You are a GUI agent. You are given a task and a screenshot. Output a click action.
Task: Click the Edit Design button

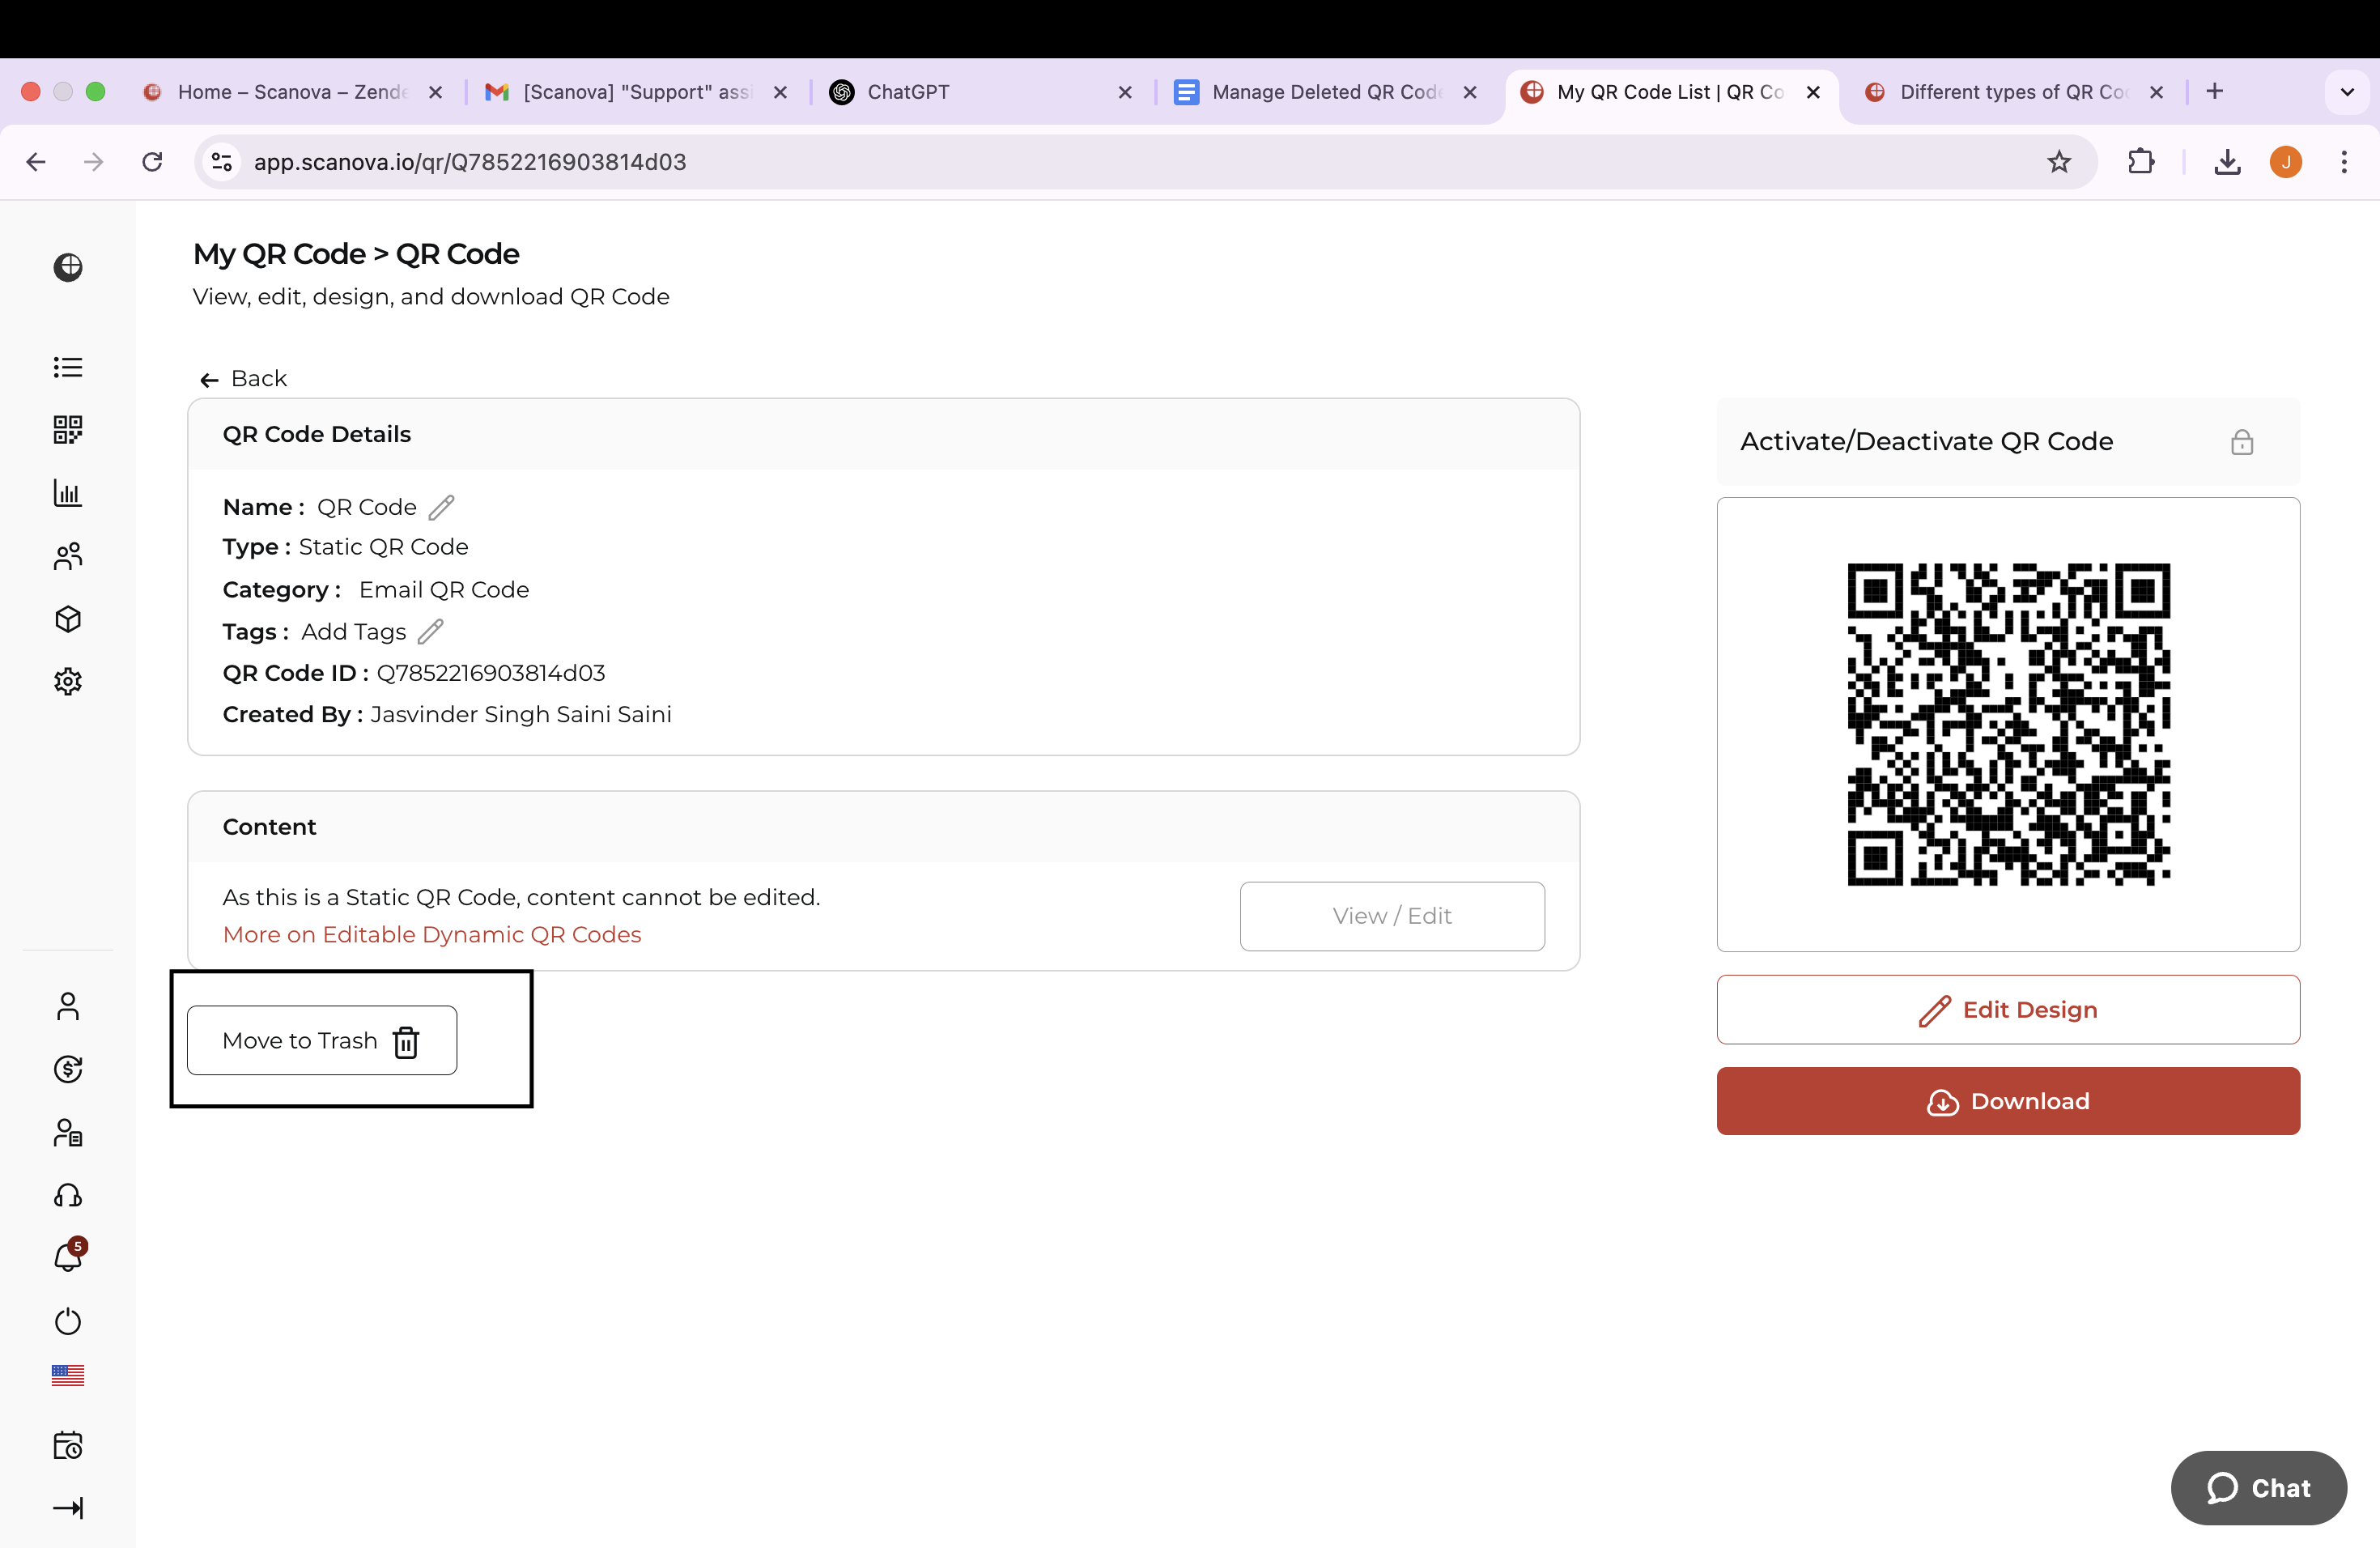click(x=2008, y=1010)
